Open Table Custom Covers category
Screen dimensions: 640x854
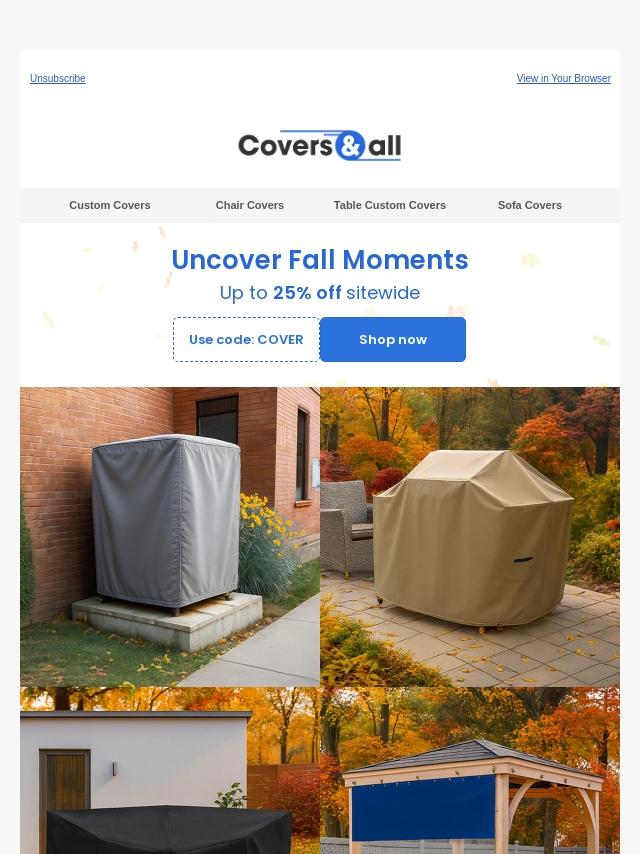[x=389, y=205]
